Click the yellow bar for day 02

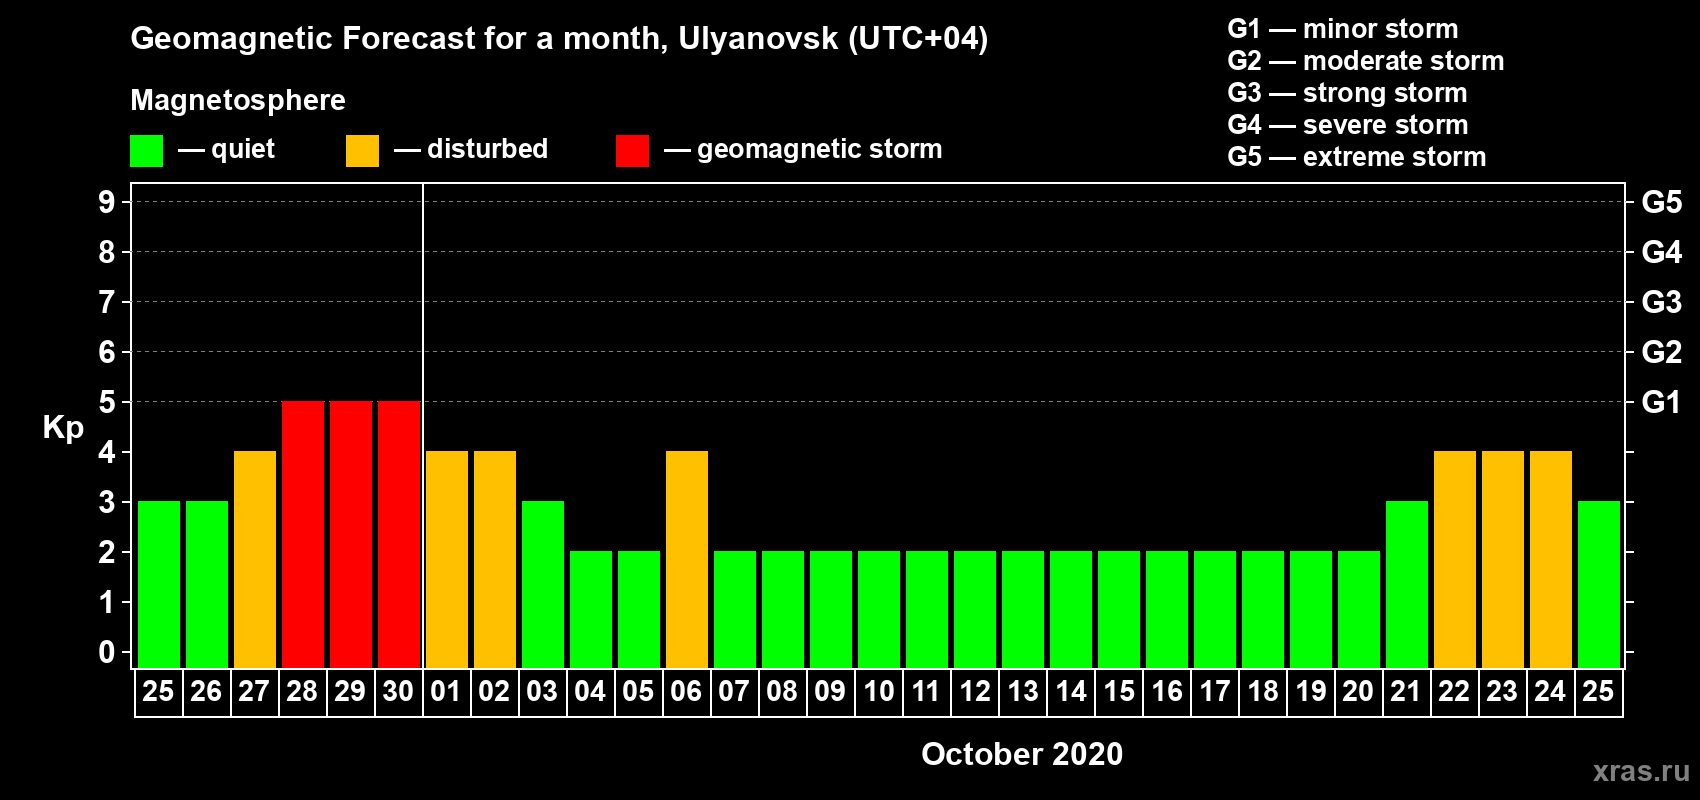point(494,559)
